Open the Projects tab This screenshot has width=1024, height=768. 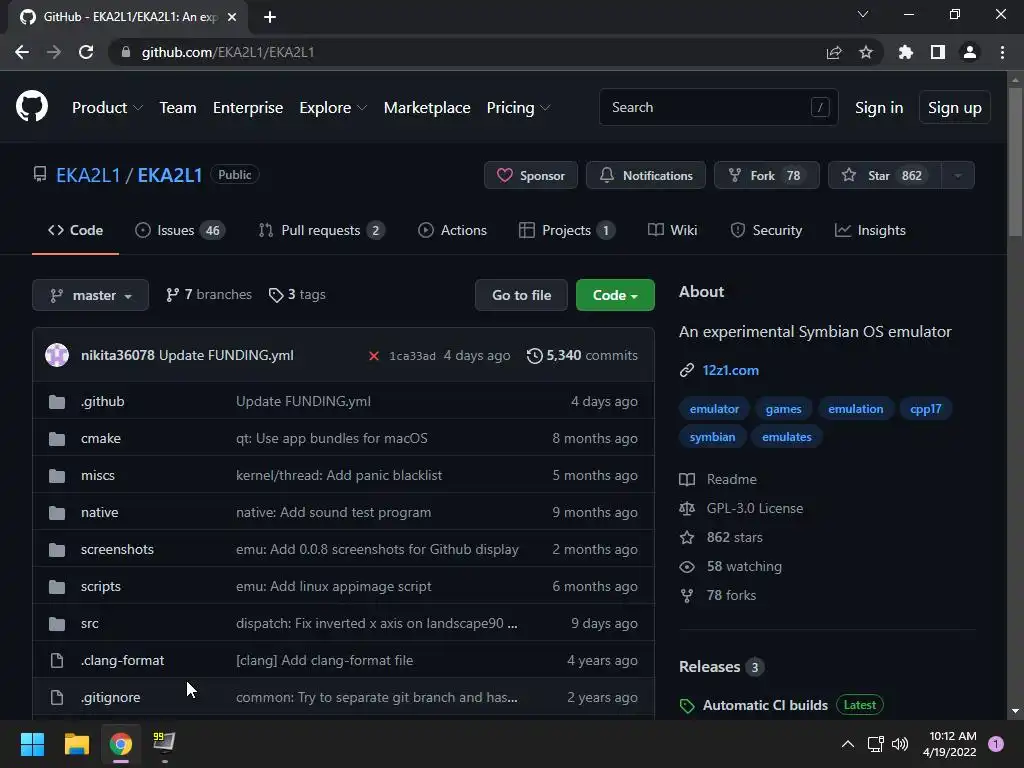(566, 231)
